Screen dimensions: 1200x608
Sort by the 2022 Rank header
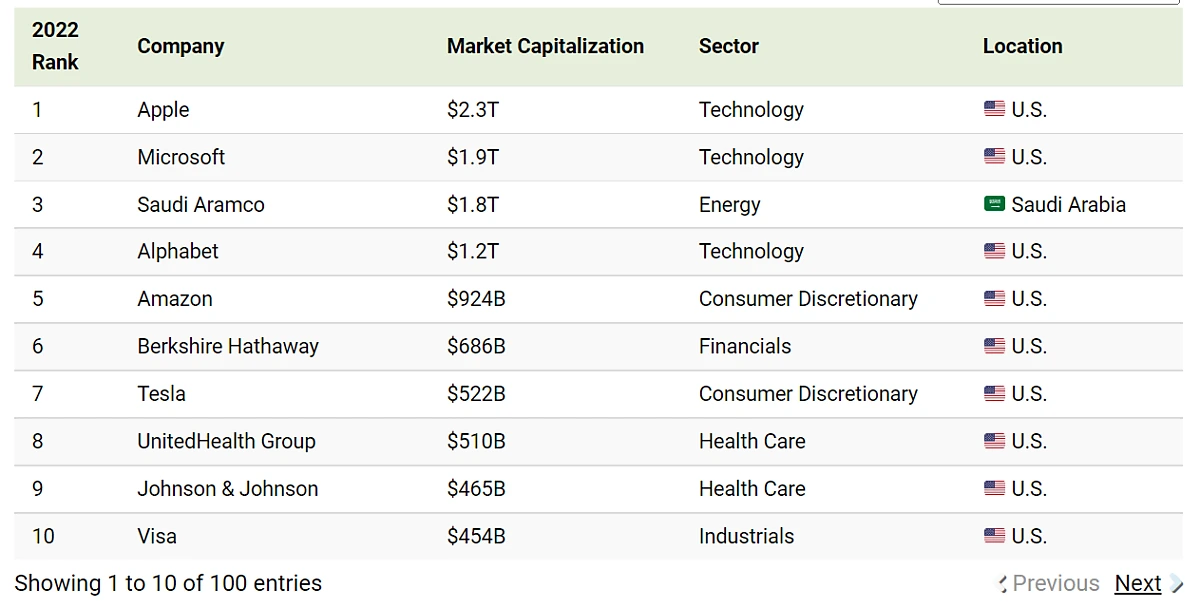55,46
